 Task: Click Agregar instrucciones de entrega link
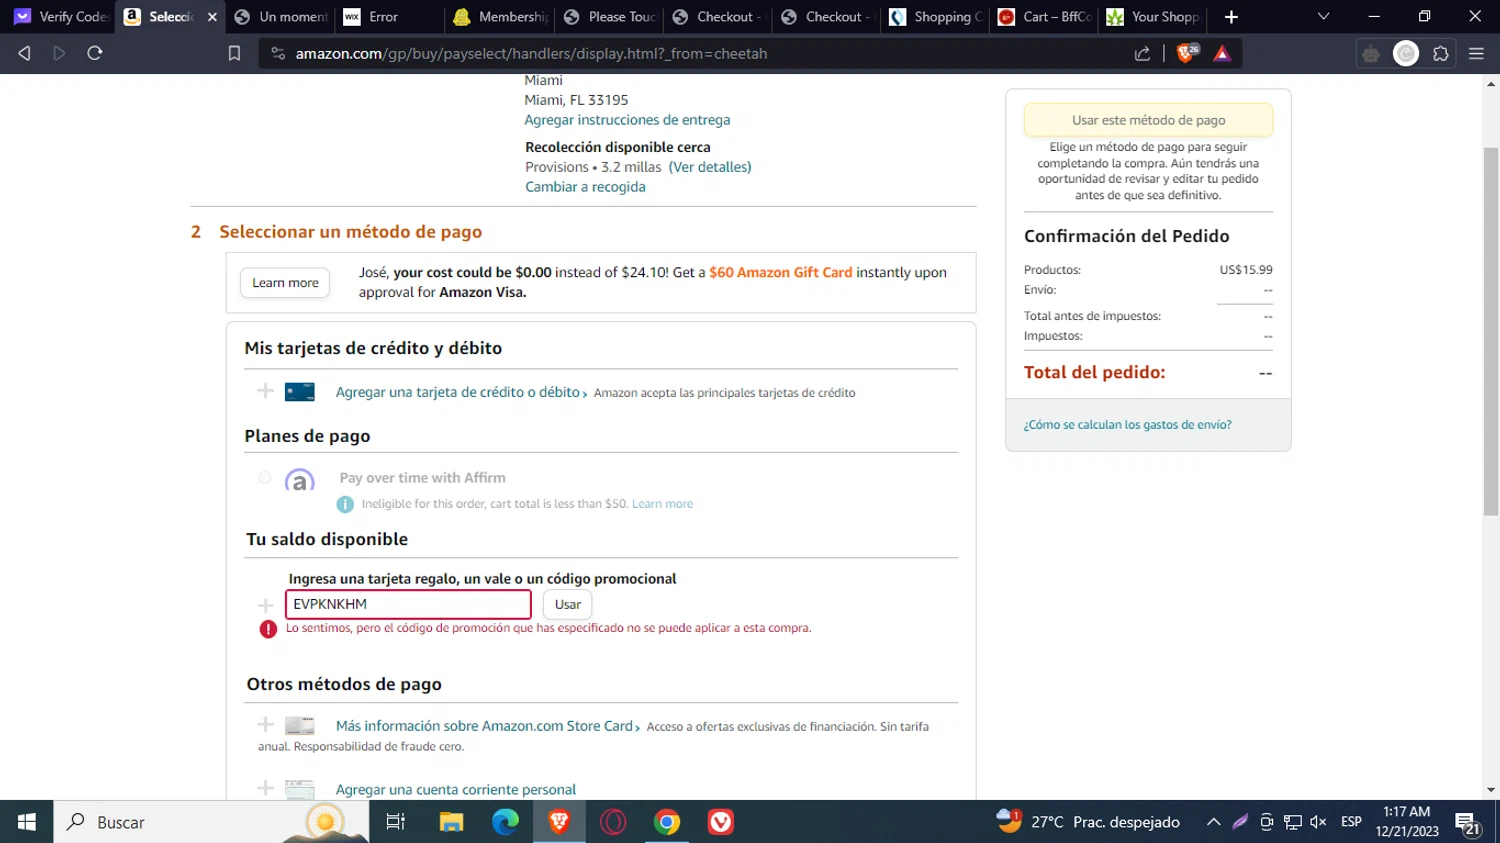[627, 120]
